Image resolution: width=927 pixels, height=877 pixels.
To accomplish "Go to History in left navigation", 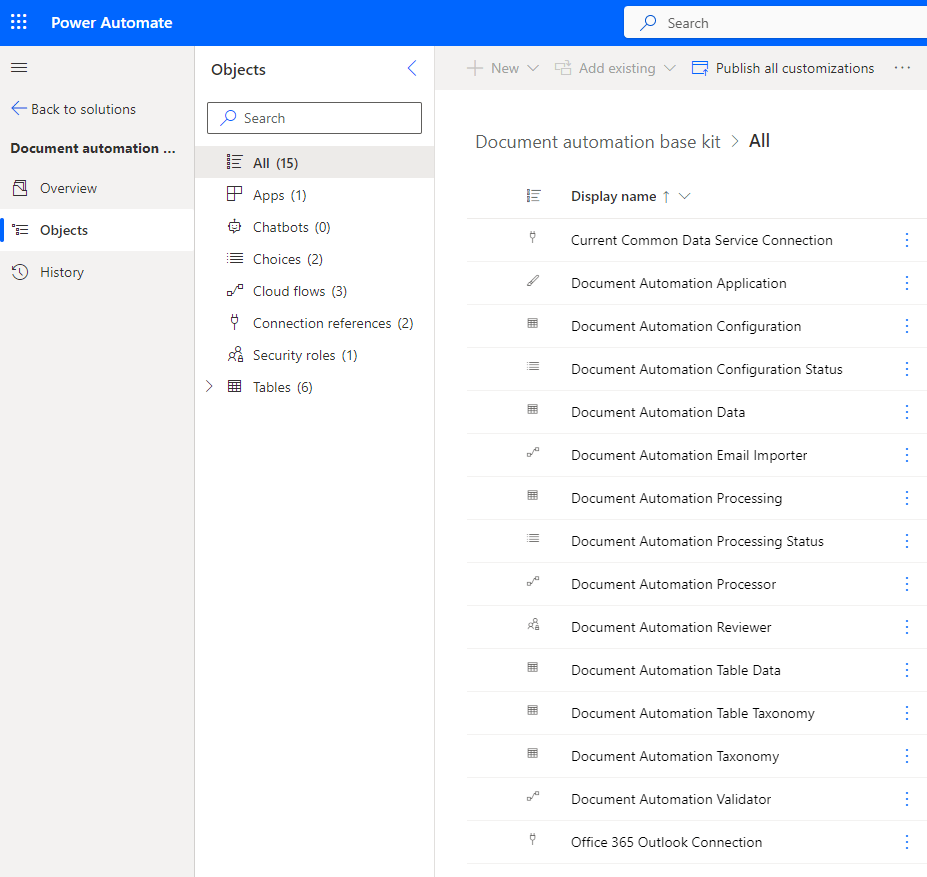I will click(62, 272).
